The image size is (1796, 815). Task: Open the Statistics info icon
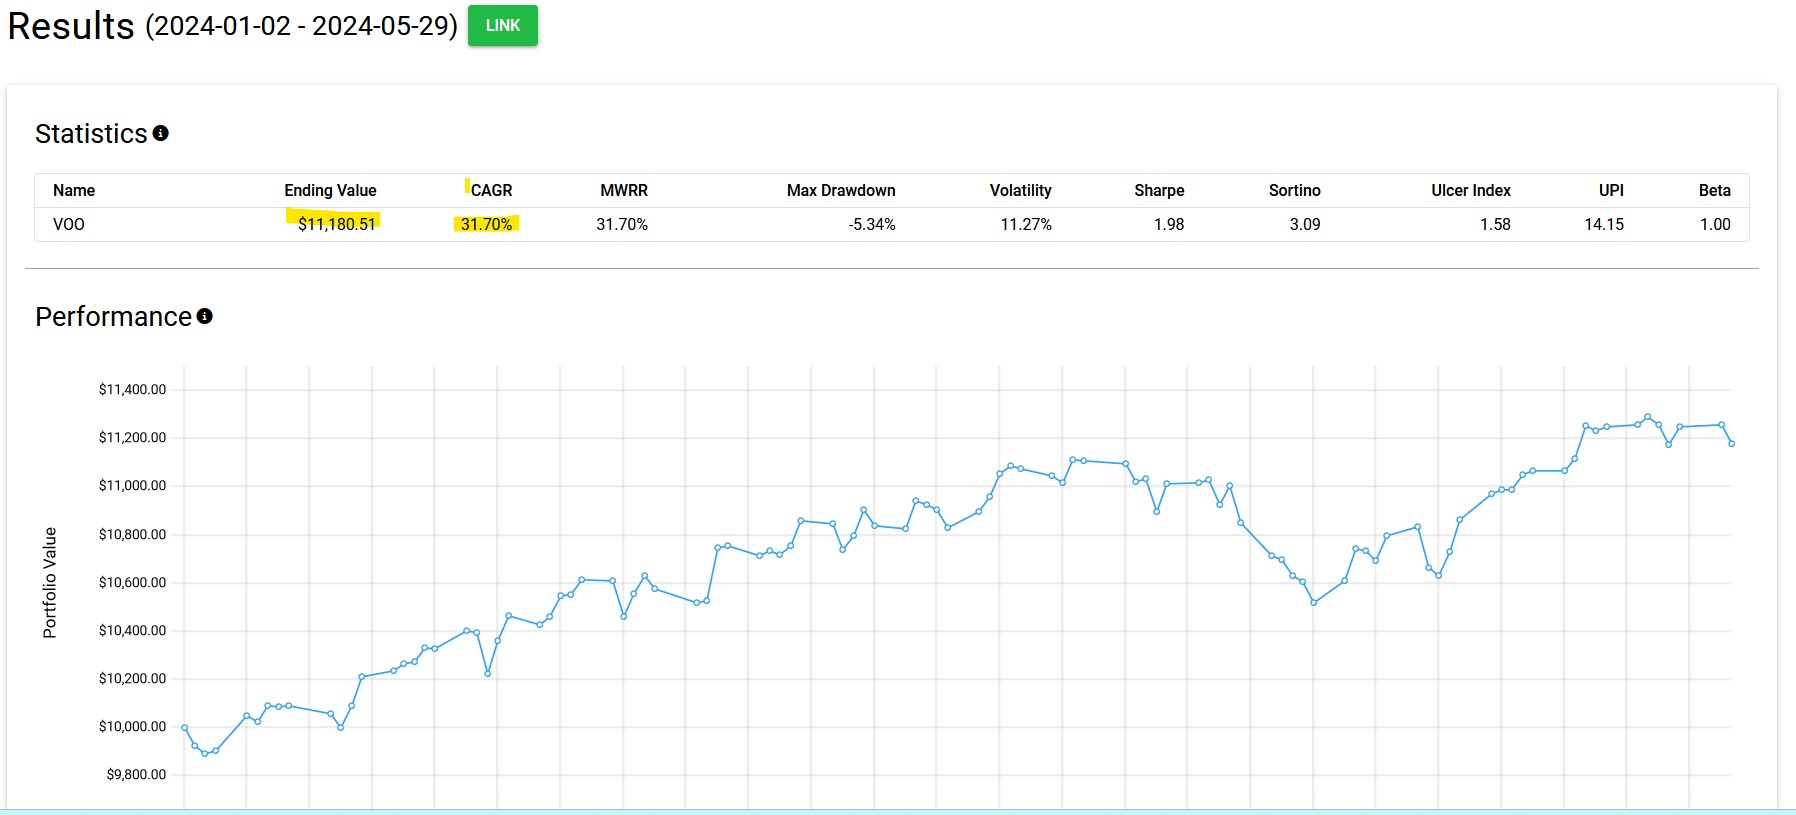coord(160,133)
